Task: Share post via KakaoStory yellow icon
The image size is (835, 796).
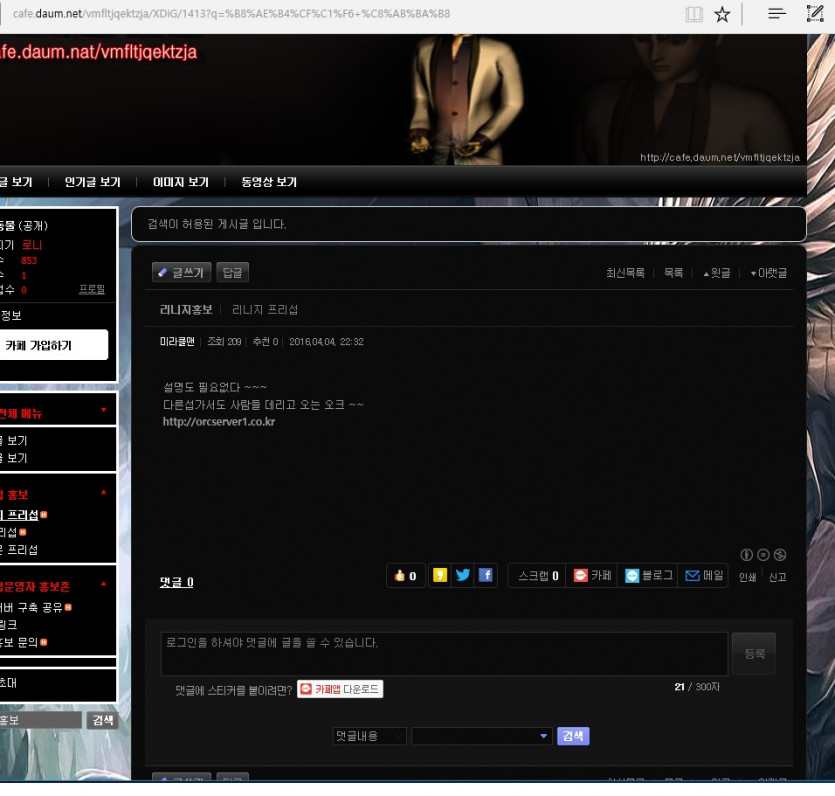Action: click(440, 575)
